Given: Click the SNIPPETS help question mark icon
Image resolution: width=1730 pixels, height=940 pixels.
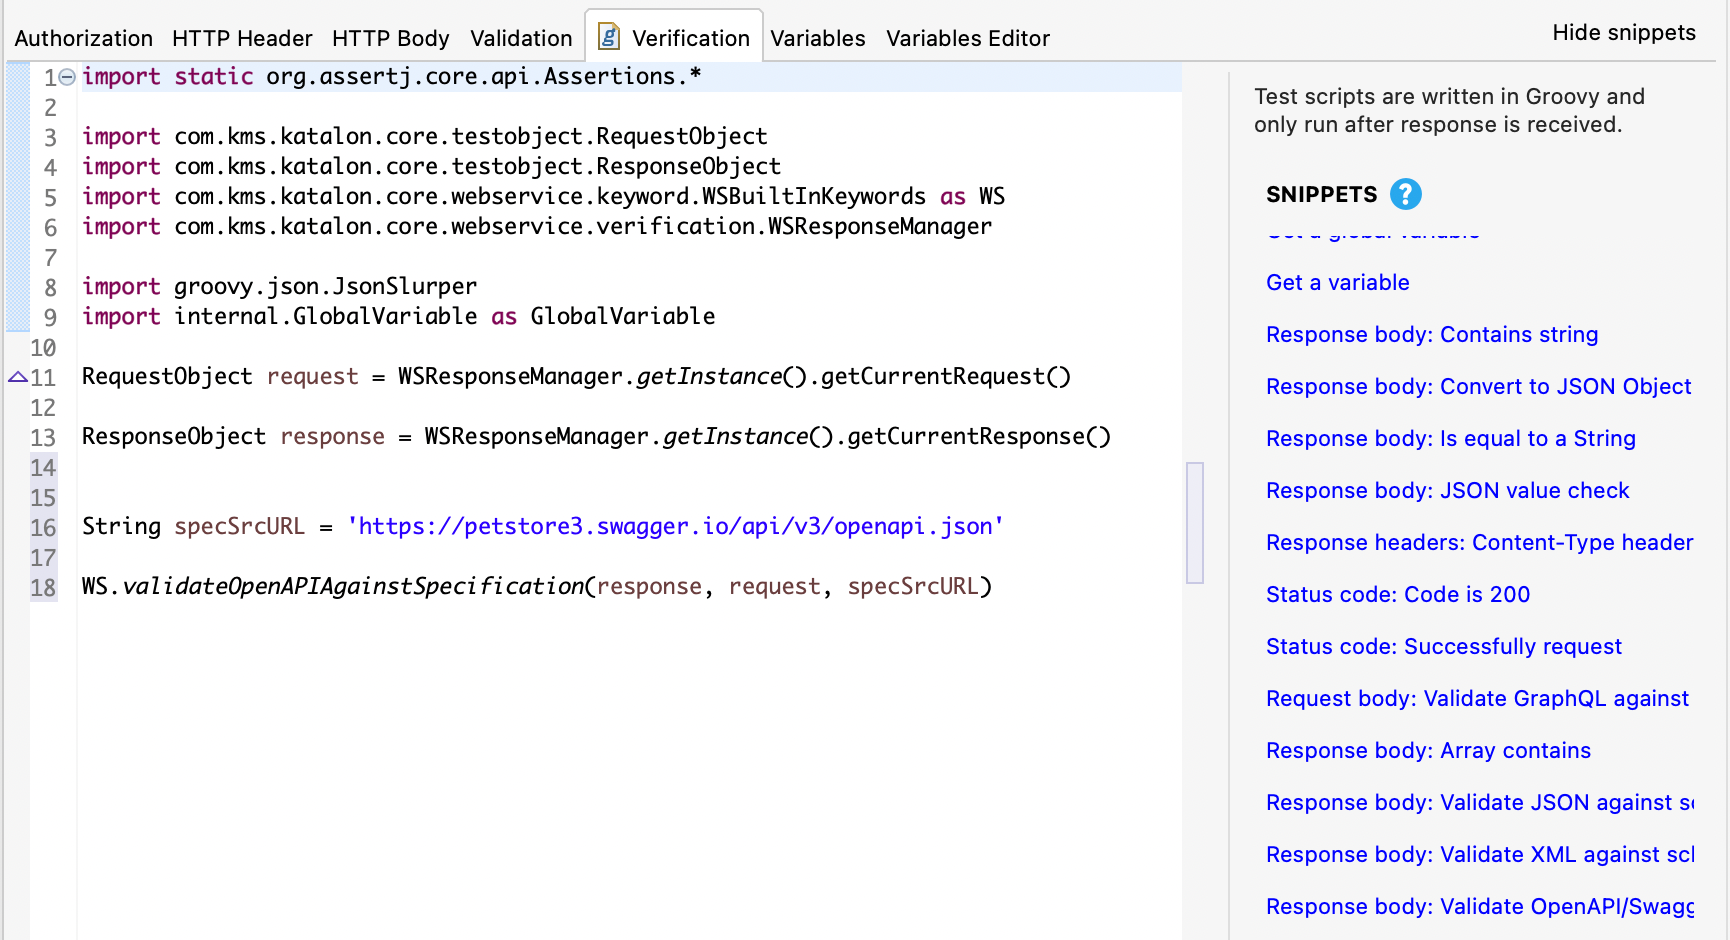Looking at the screenshot, I should click(1405, 194).
